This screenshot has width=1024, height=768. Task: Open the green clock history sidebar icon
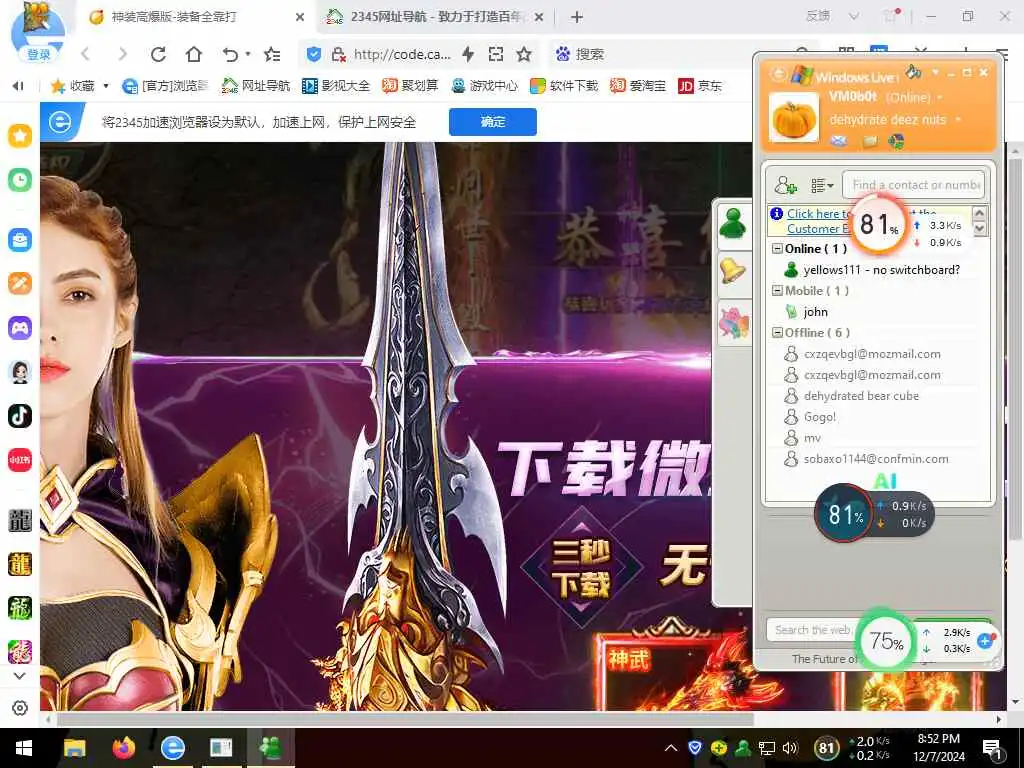click(x=20, y=180)
